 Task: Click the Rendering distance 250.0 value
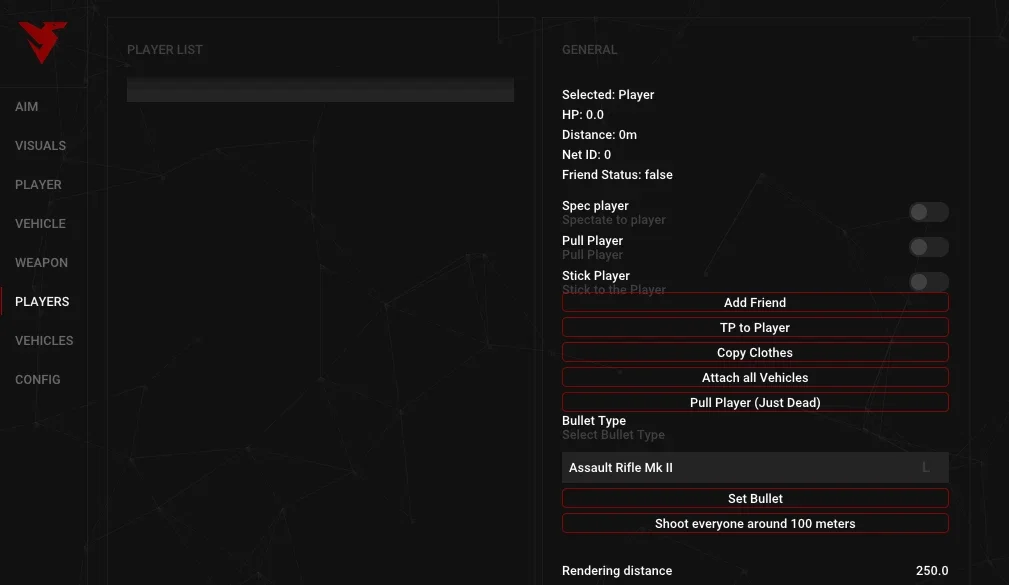pos(932,571)
